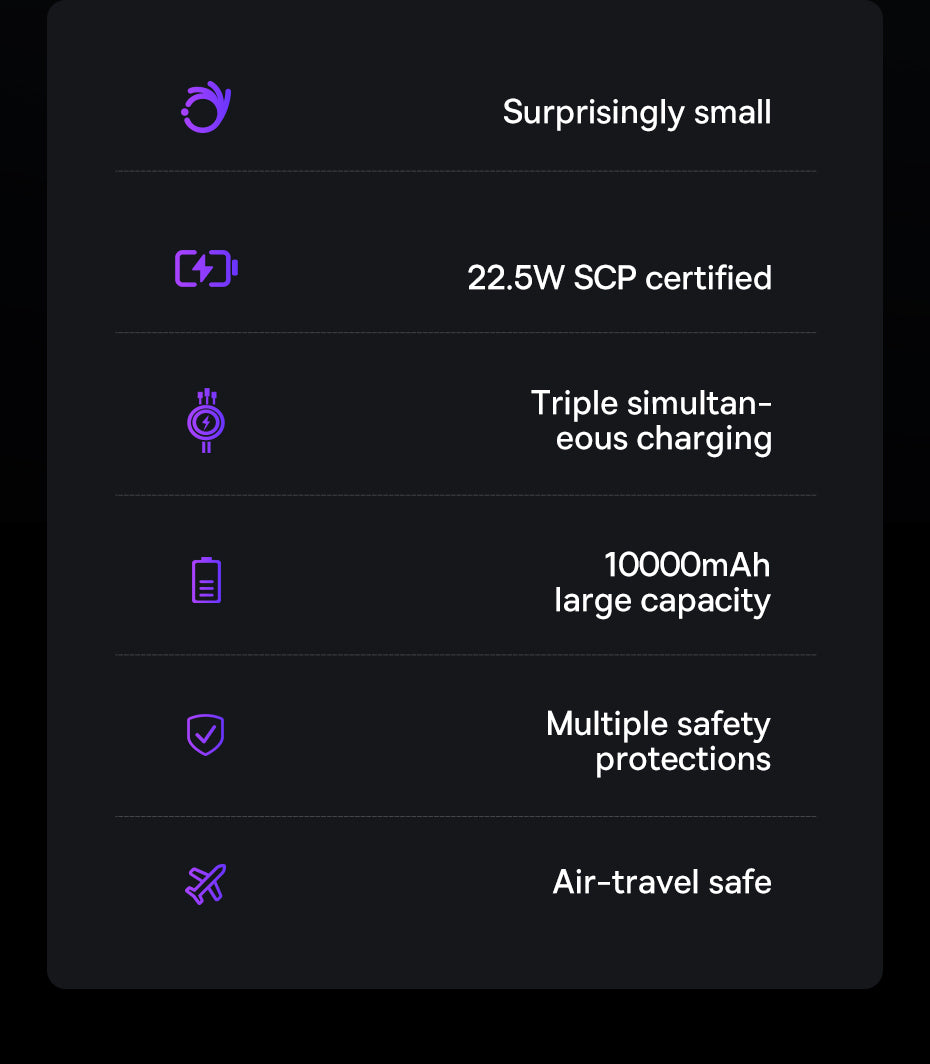
Task: Select the shield checkmark safety icon
Action: tap(205, 735)
